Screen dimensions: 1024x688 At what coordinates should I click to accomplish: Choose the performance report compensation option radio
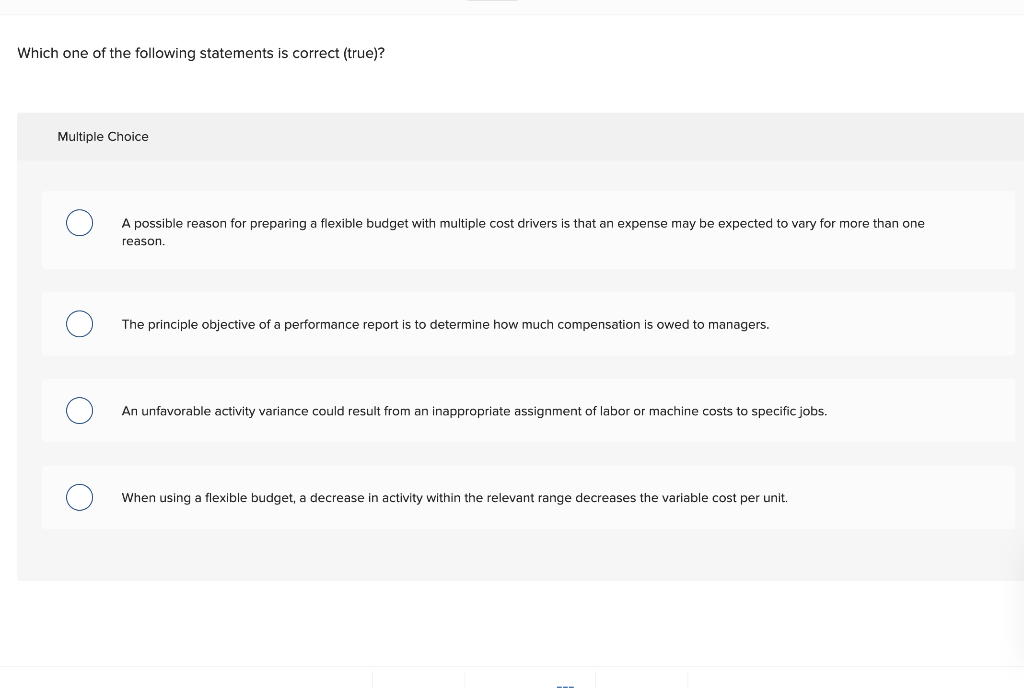(x=79, y=324)
